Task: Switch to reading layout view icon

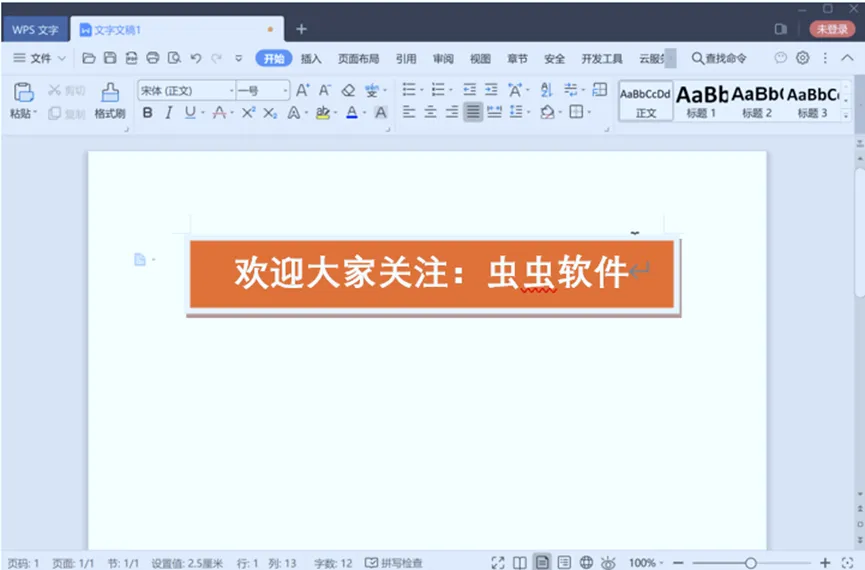Action: [520, 562]
